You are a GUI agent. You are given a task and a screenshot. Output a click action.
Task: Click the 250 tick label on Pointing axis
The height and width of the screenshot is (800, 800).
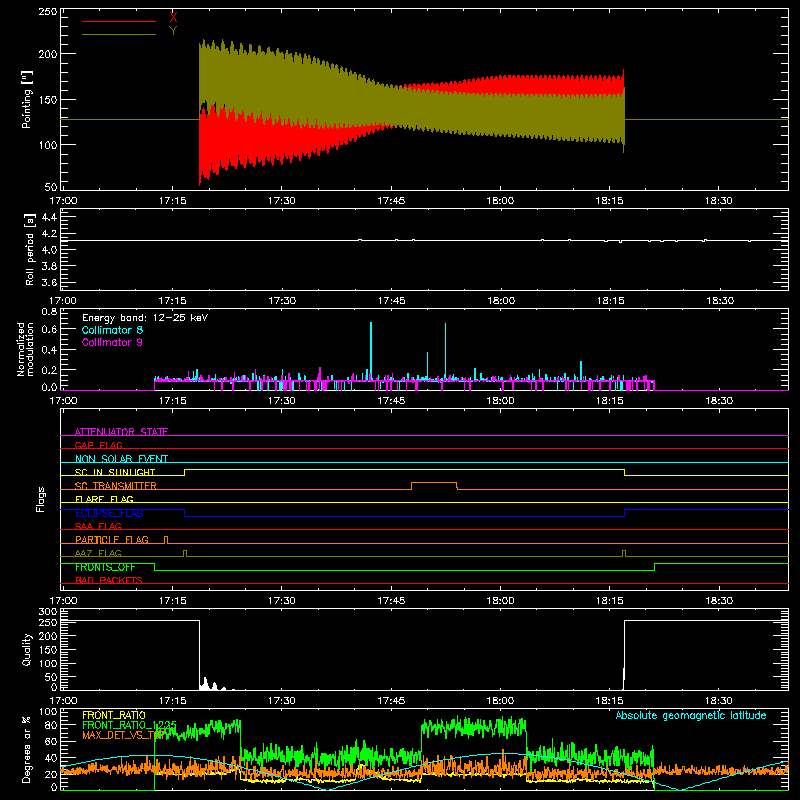click(47, 12)
